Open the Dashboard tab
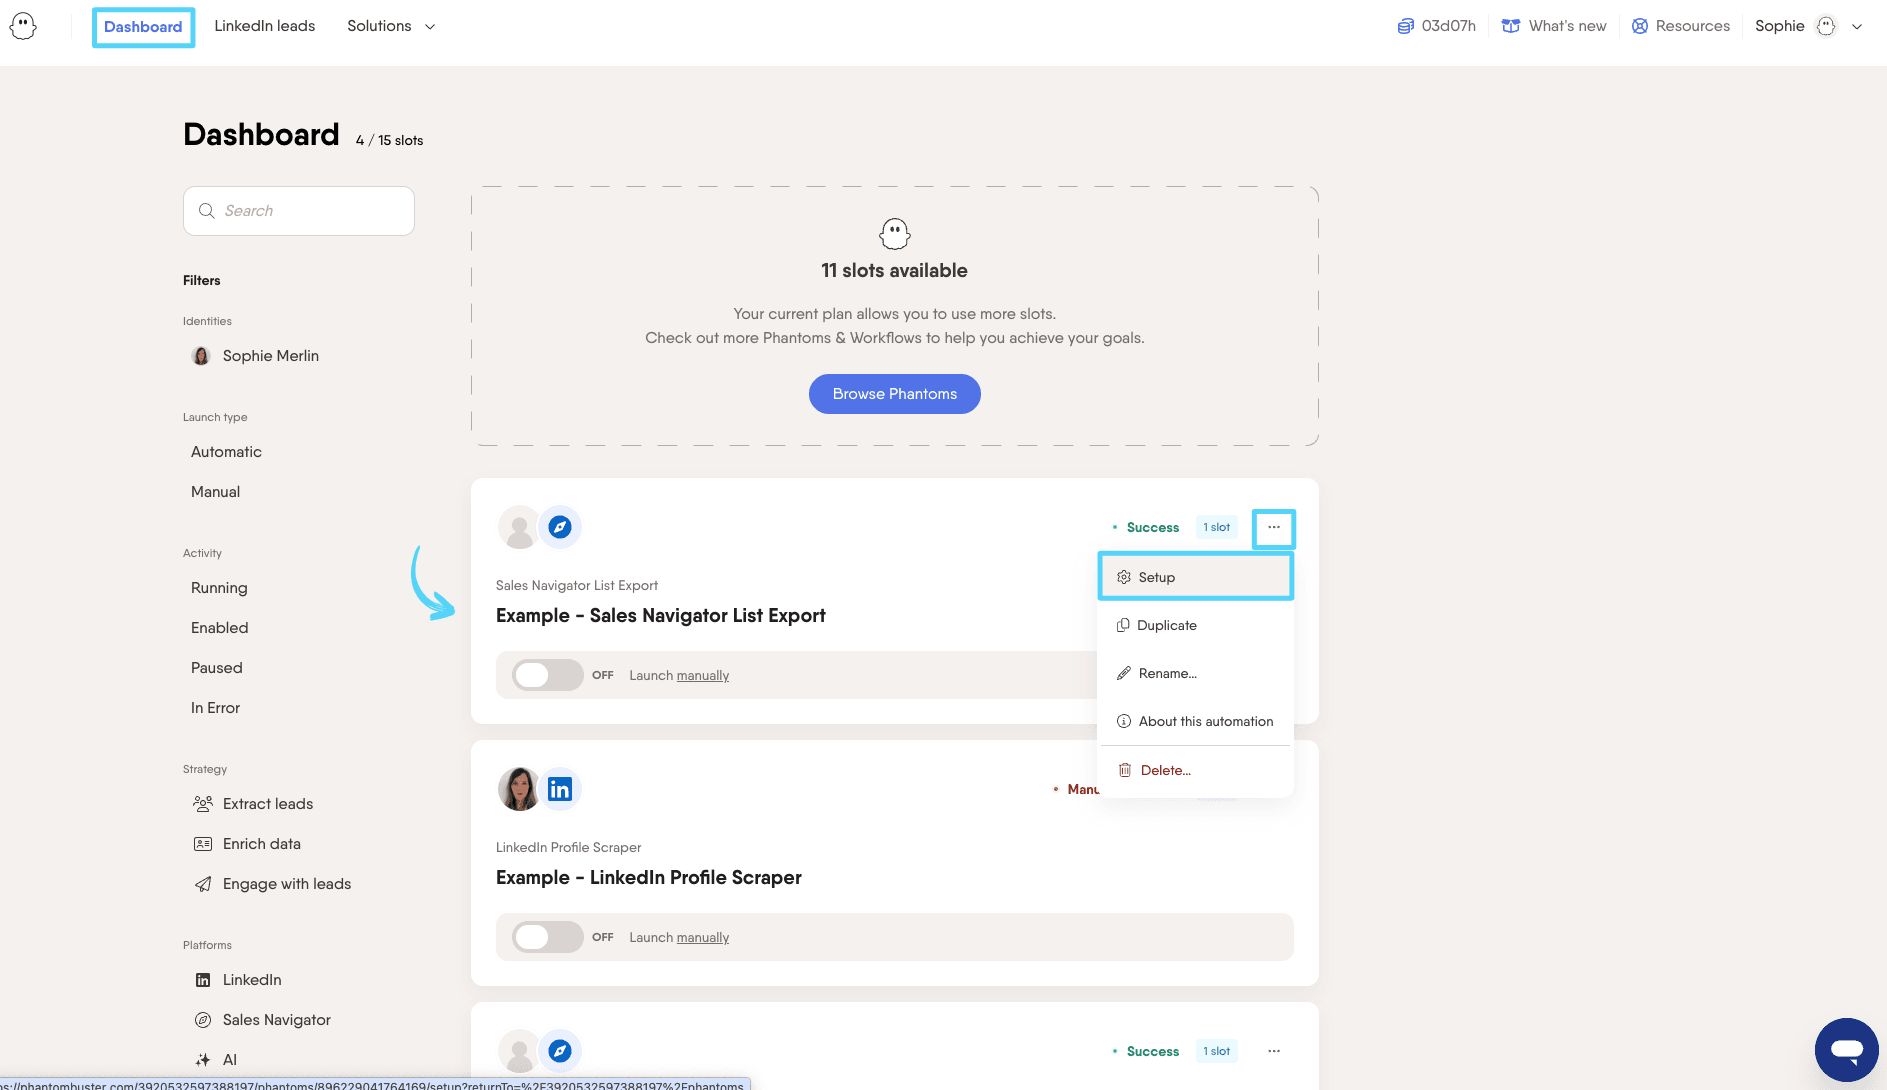 [x=143, y=27]
